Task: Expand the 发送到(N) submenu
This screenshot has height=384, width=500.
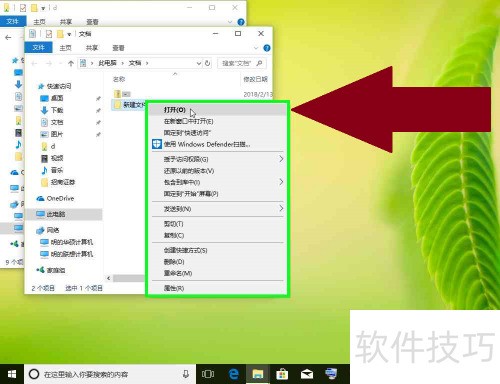Action: [281, 209]
